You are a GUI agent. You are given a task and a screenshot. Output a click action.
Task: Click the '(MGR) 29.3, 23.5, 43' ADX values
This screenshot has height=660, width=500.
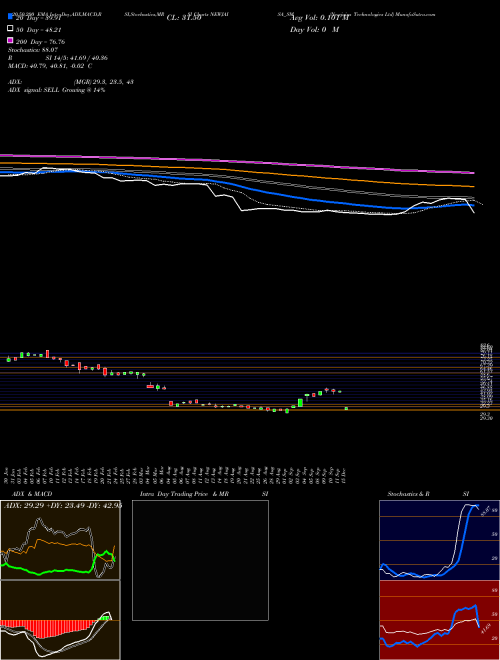pyautogui.click(x=104, y=82)
